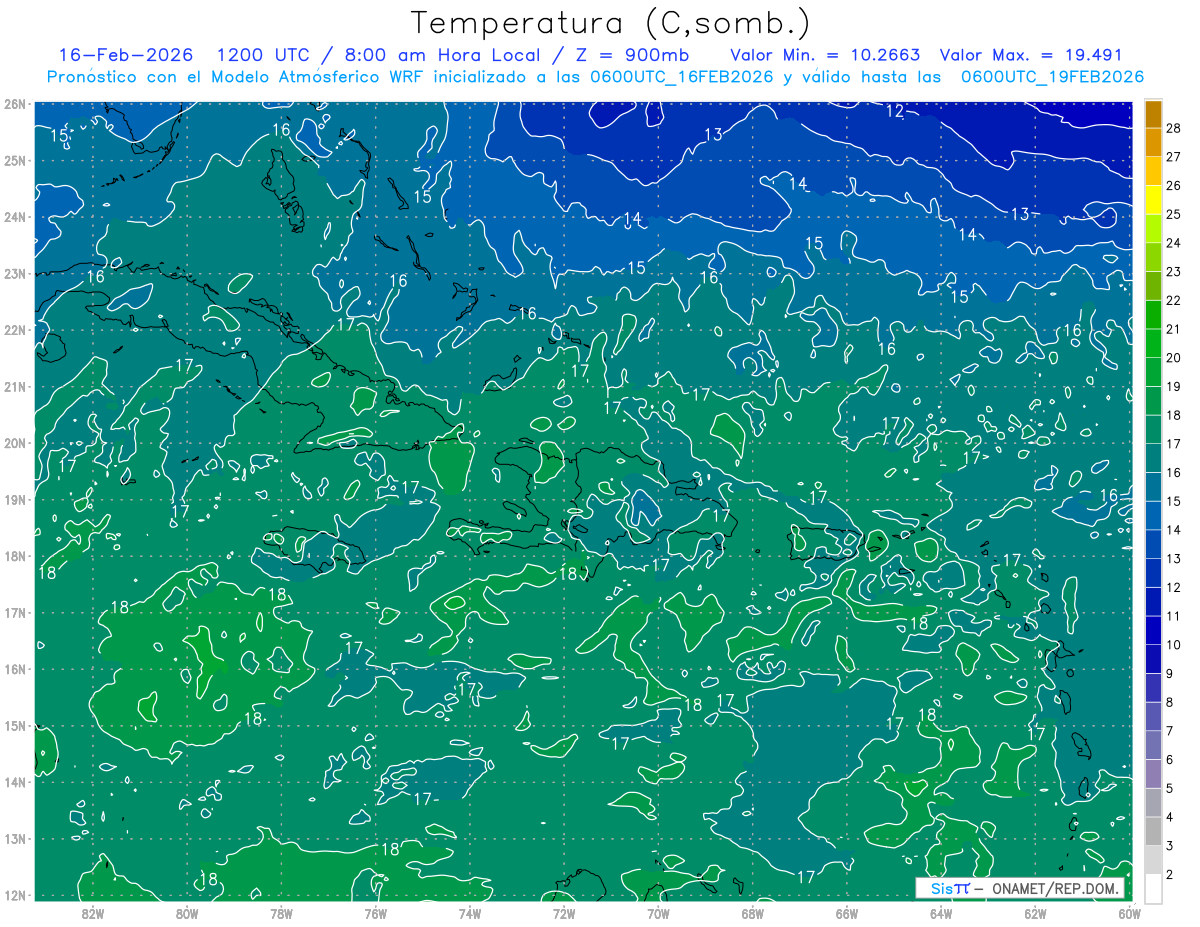Click the longitude axis label "66W"
Viewport: 1200px width, 927px height.
point(847,913)
